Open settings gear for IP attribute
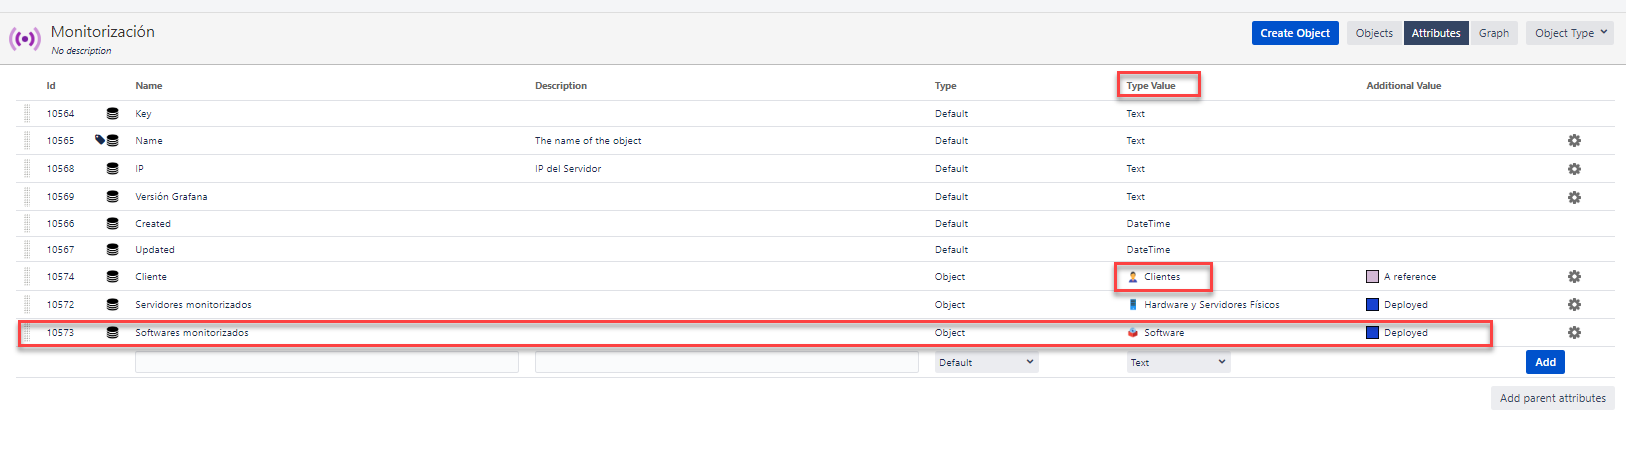 tap(1574, 169)
